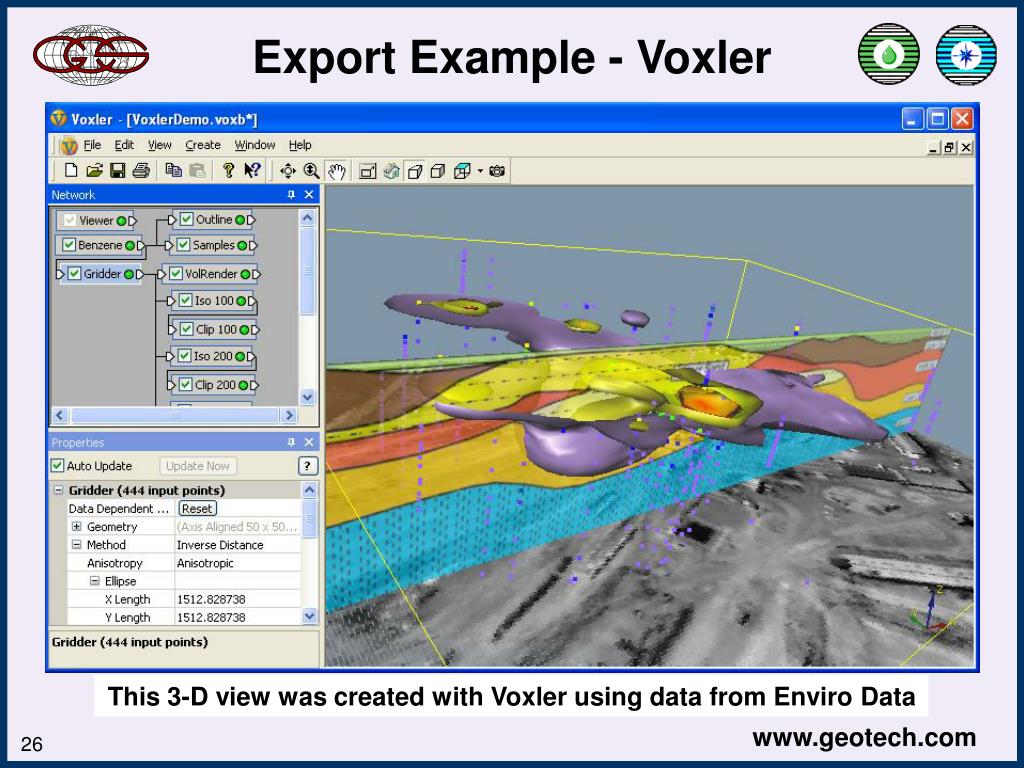Image resolution: width=1024 pixels, height=768 pixels.
Task: Open the Edit menu
Action: [x=124, y=145]
